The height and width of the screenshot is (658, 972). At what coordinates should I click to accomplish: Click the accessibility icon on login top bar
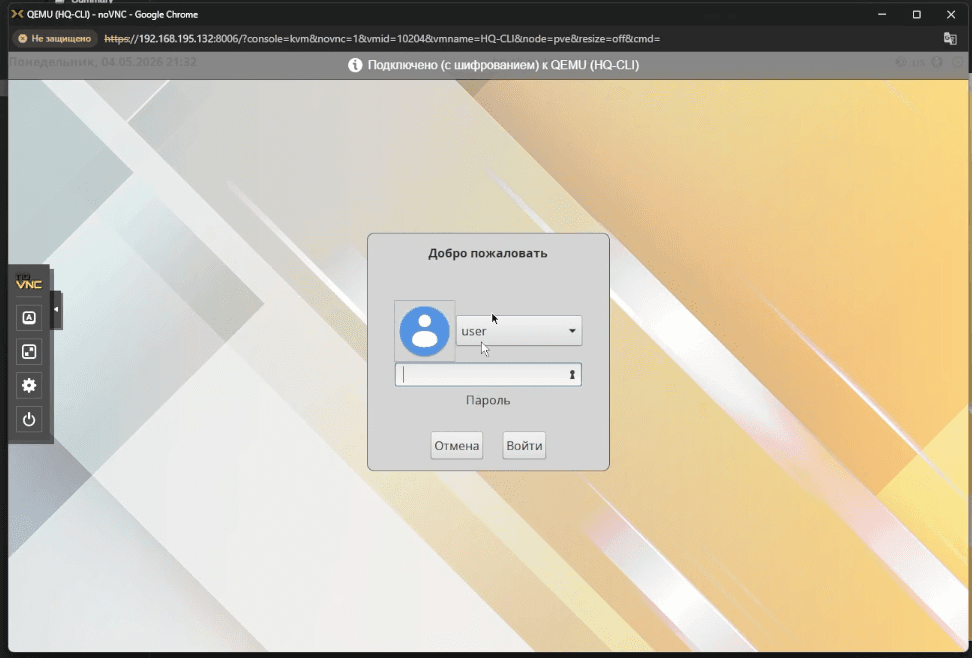tap(937, 62)
